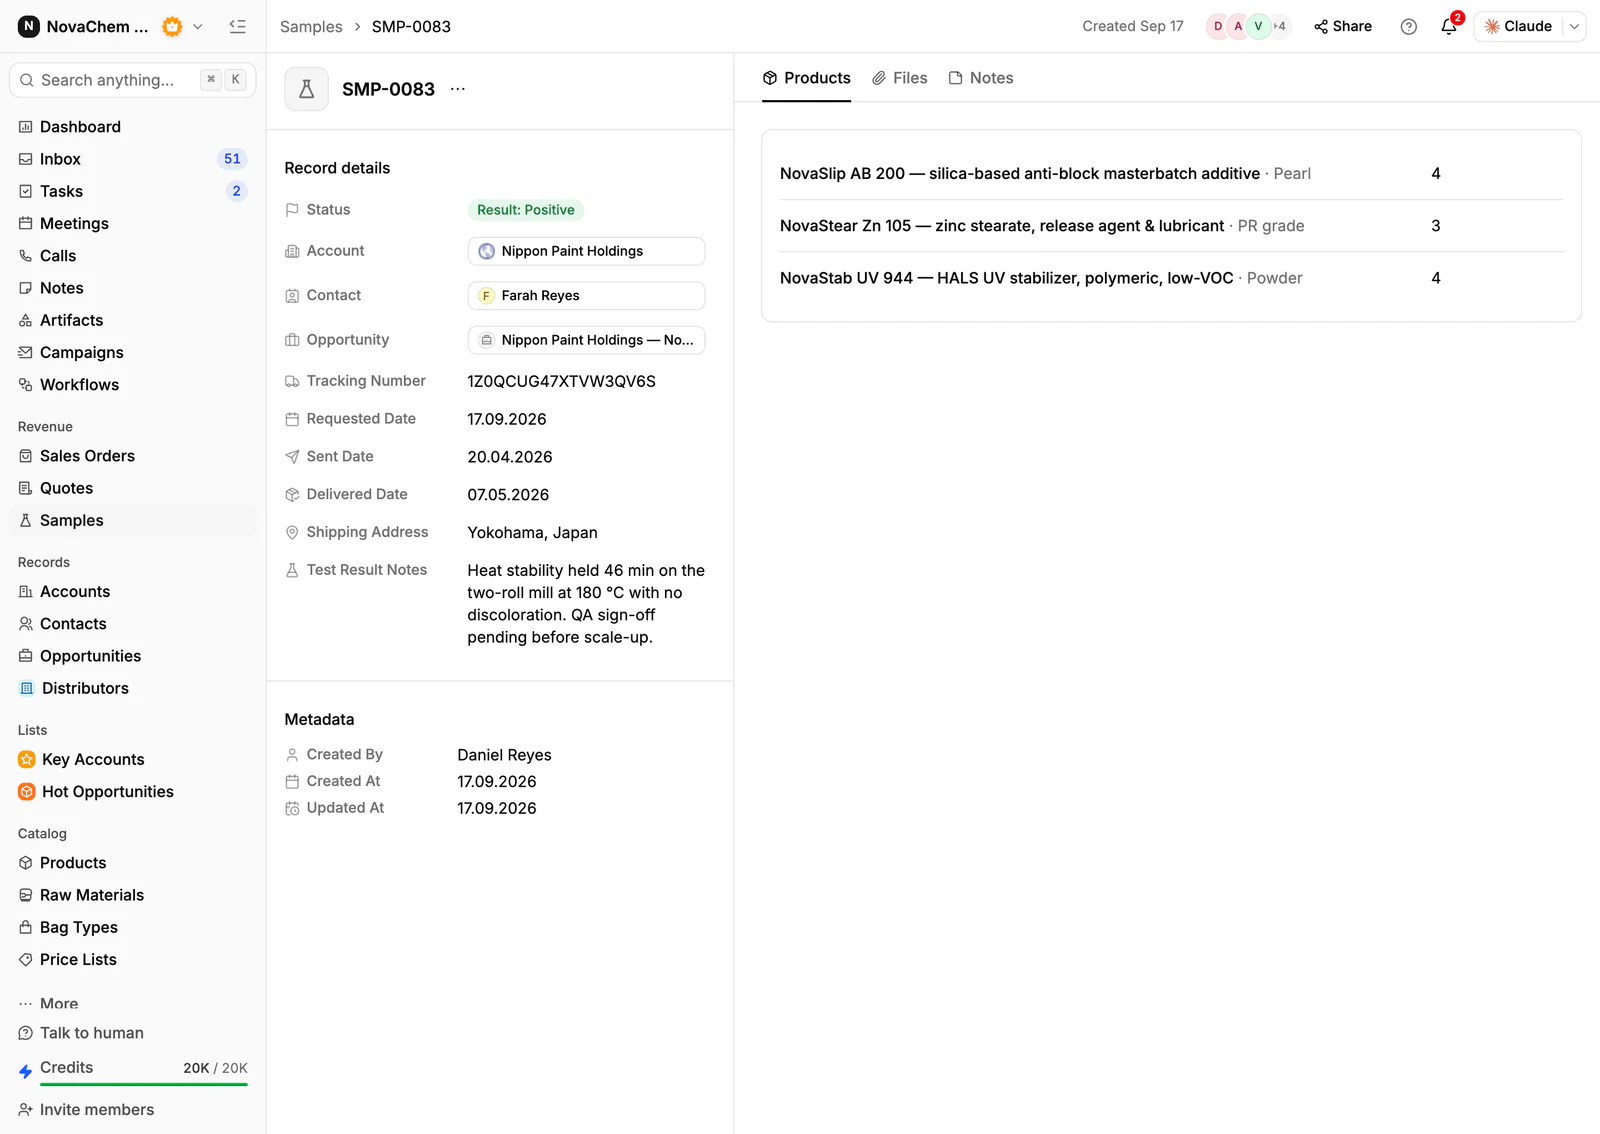This screenshot has height=1134, width=1600.
Task: Open the Key Accounts list
Action: point(133,759)
